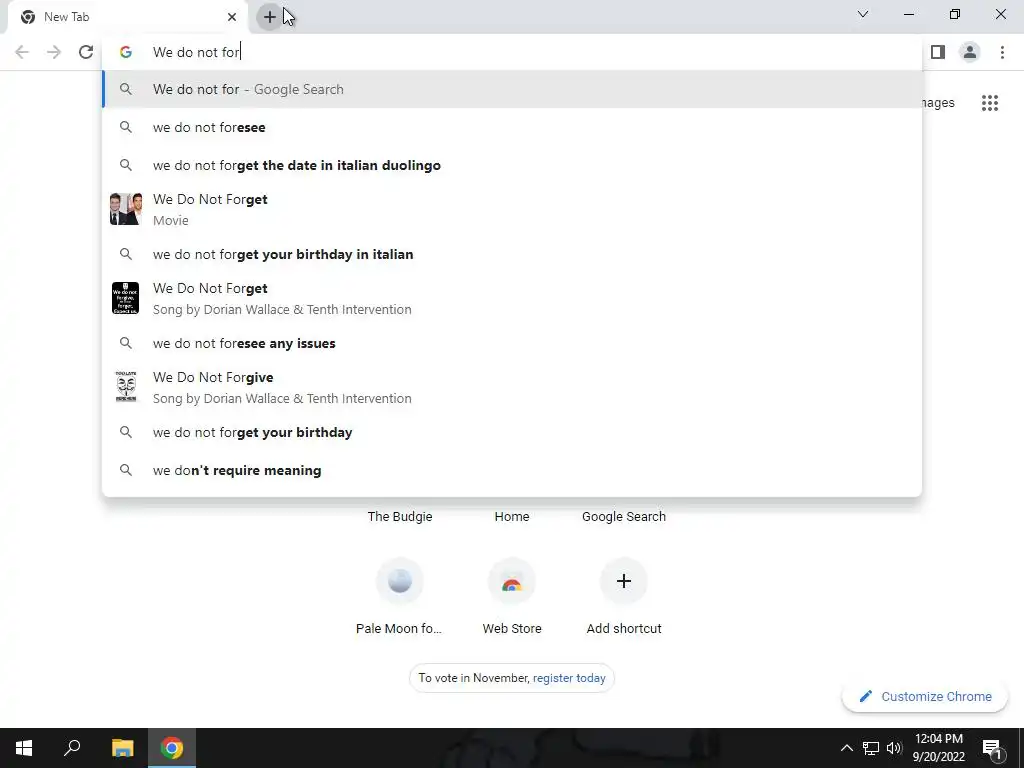
Task: Open the tab search chevron
Action: tap(863, 14)
